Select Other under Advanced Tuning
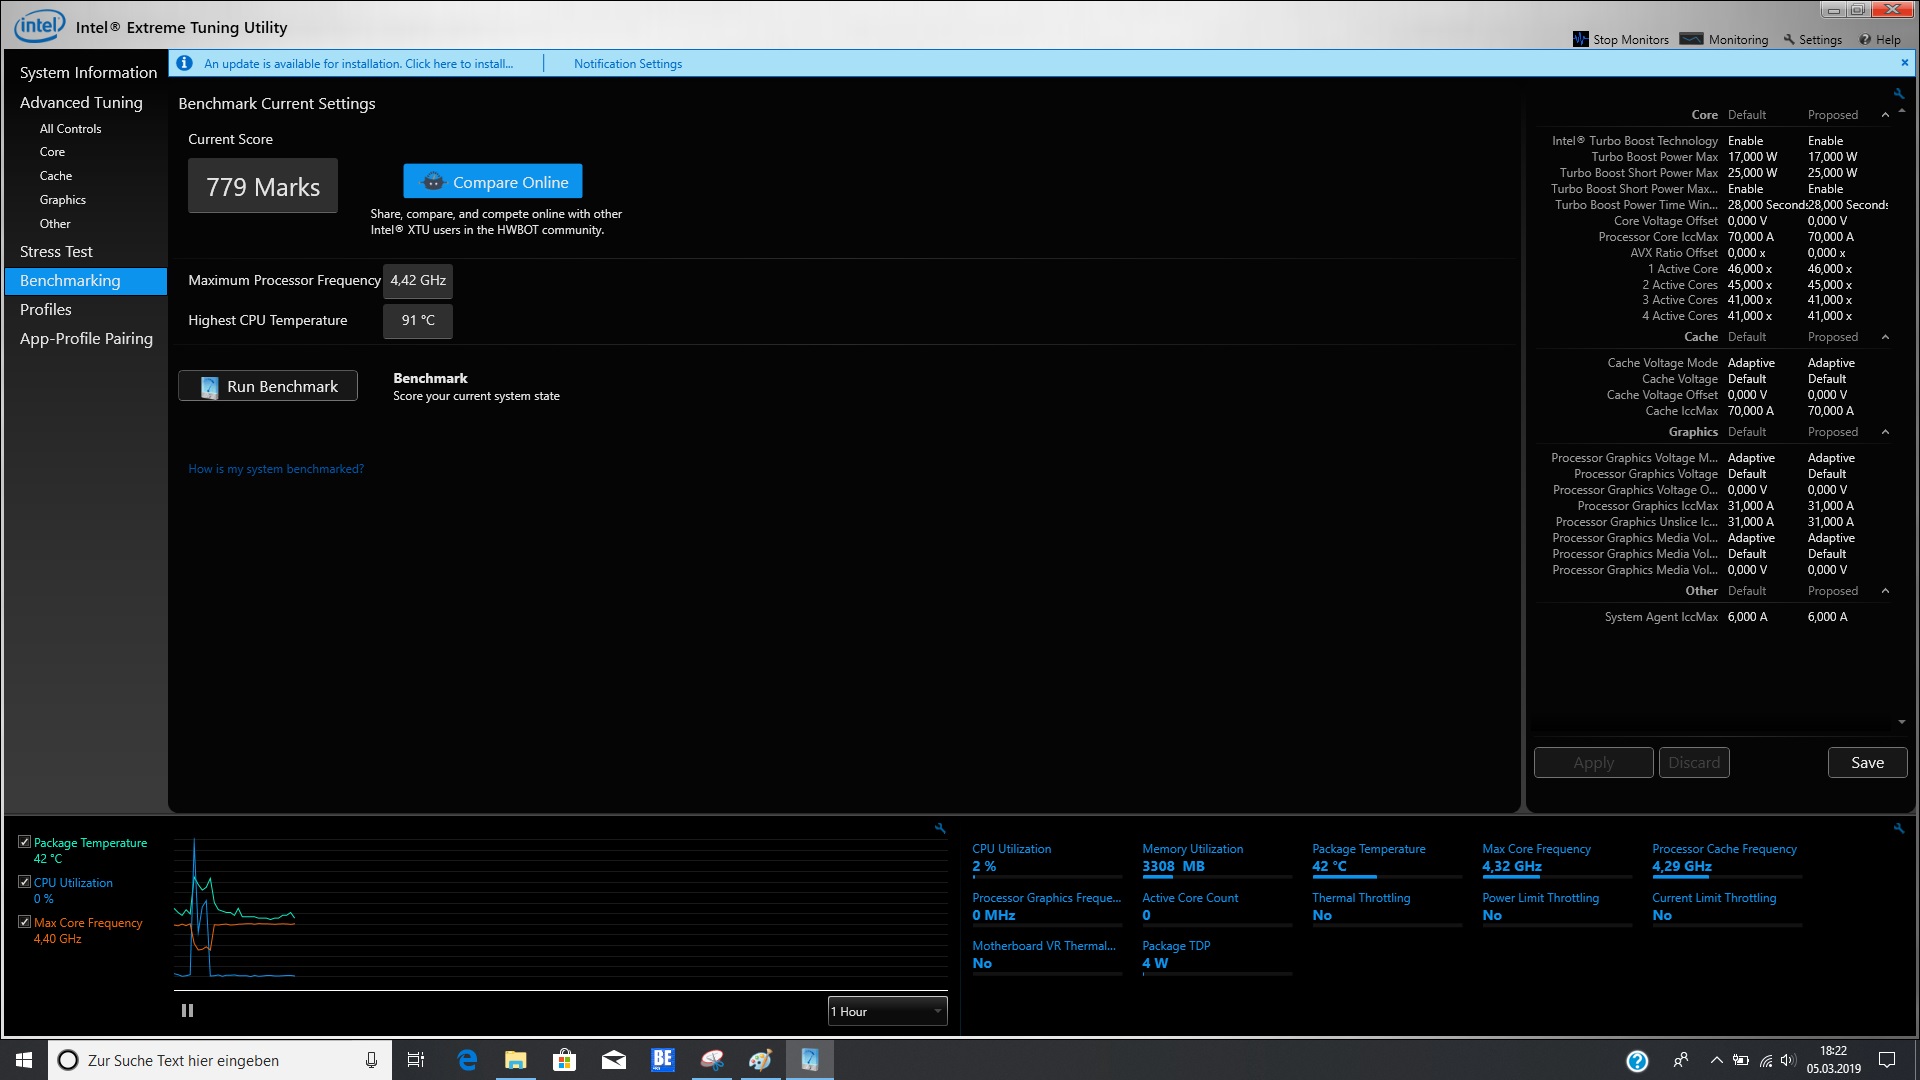Screen dimensions: 1920x1080 [x=55, y=224]
